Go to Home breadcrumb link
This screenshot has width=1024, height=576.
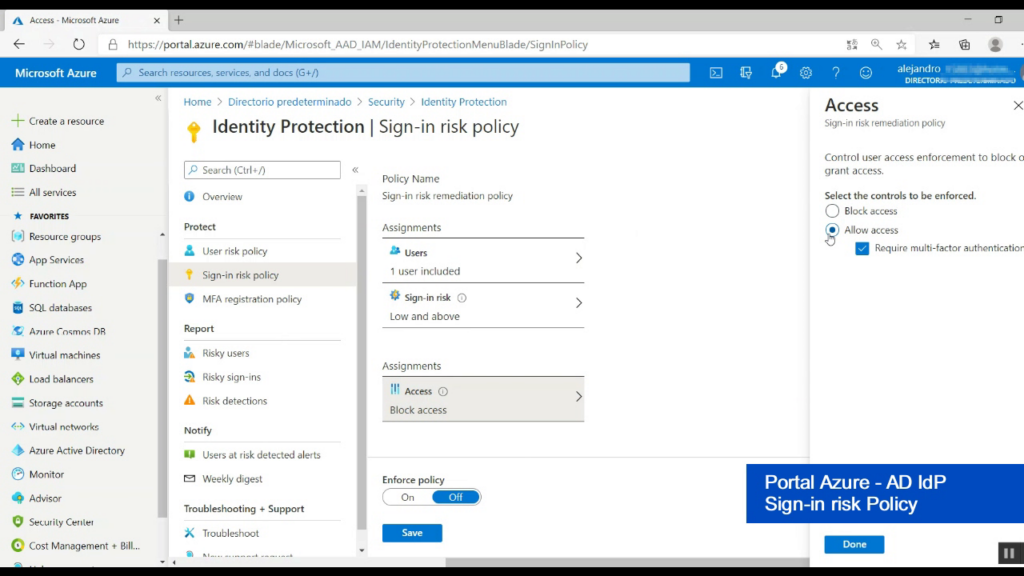197,102
